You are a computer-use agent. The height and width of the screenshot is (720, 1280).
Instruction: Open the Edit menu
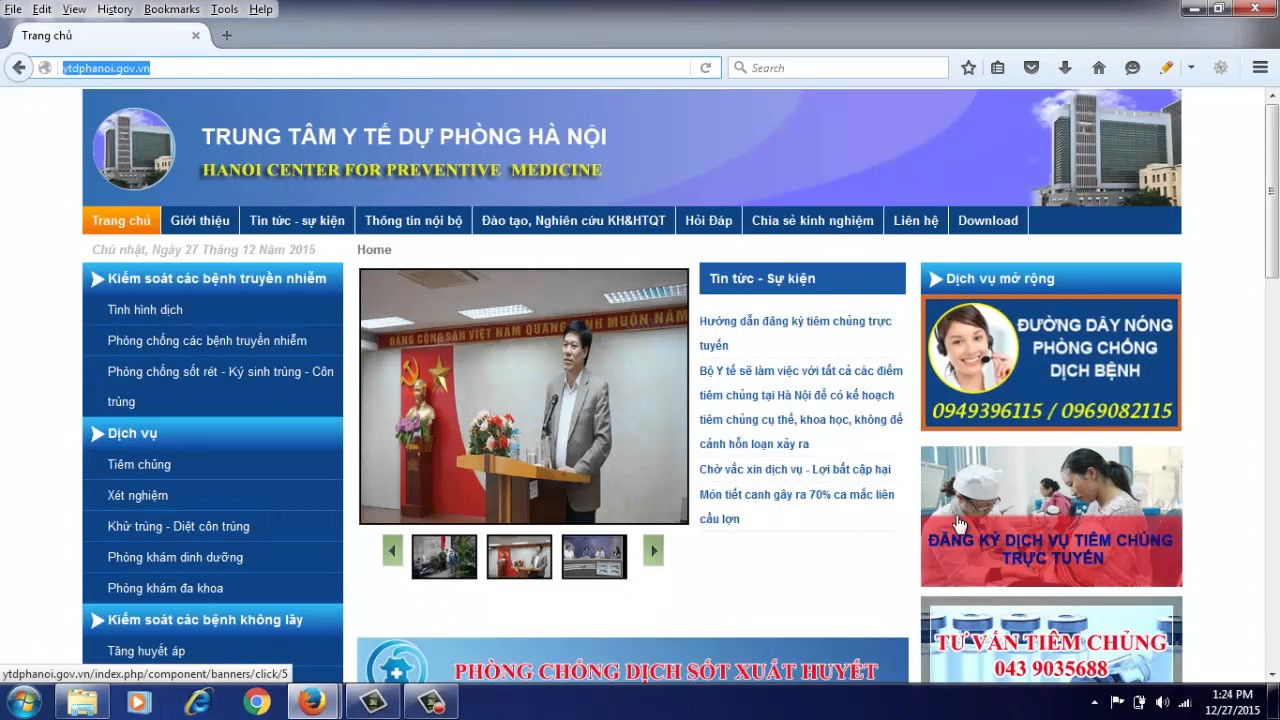pyautogui.click(x=42, y=9)
